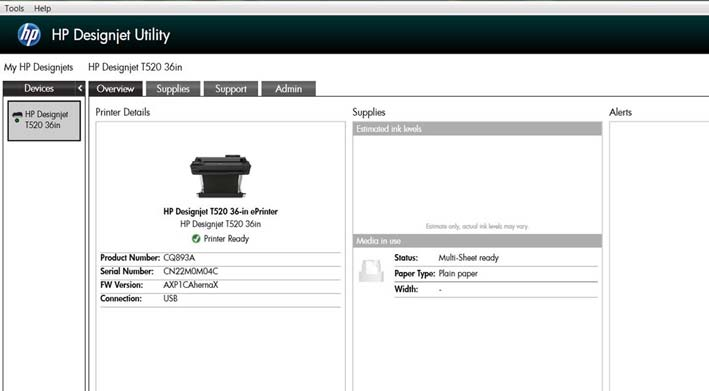Click the Estimate only ink disclaimer text
Viewport: 709px width, 391px height.
[477, 226]
